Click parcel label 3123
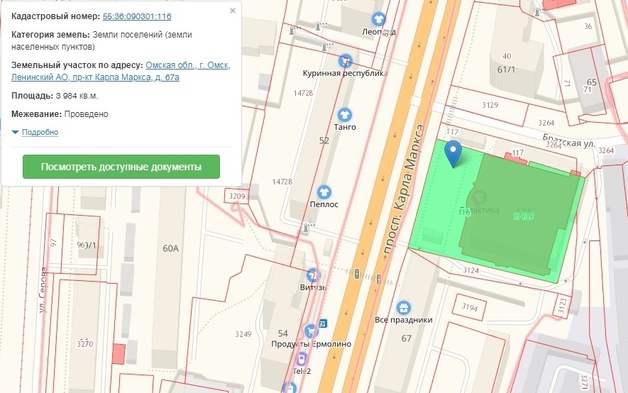The width and height of the screenshot is (628, 393). pyautogui.click(x=562, y=306)
